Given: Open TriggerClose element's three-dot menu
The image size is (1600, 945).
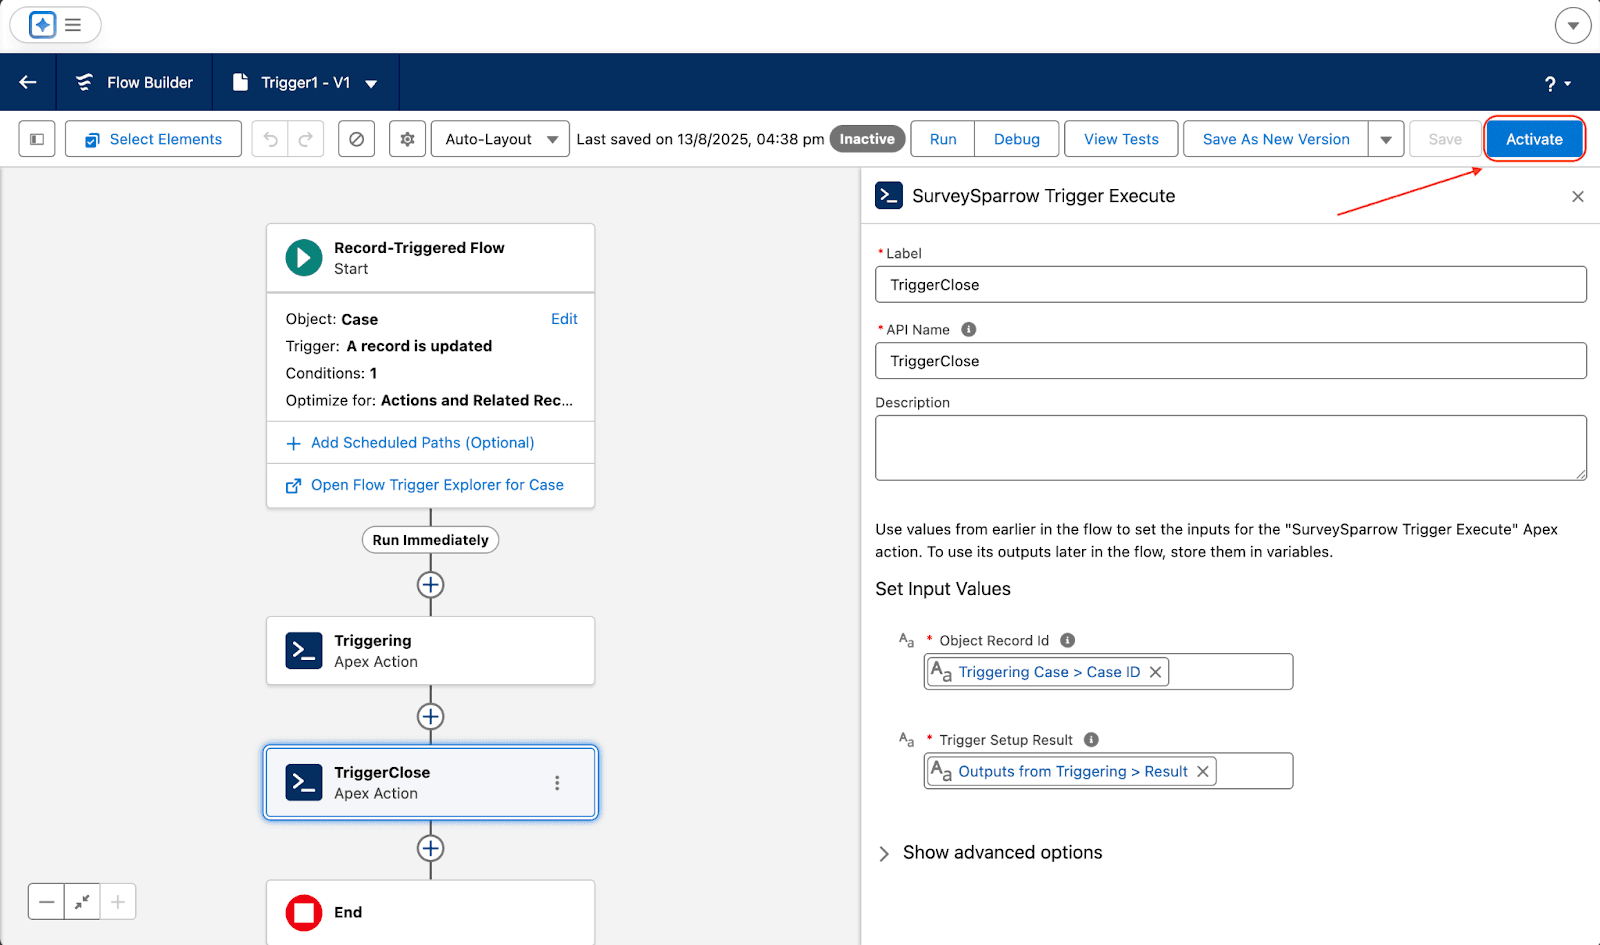Looking at the screenshot, I should coord(557,783).
